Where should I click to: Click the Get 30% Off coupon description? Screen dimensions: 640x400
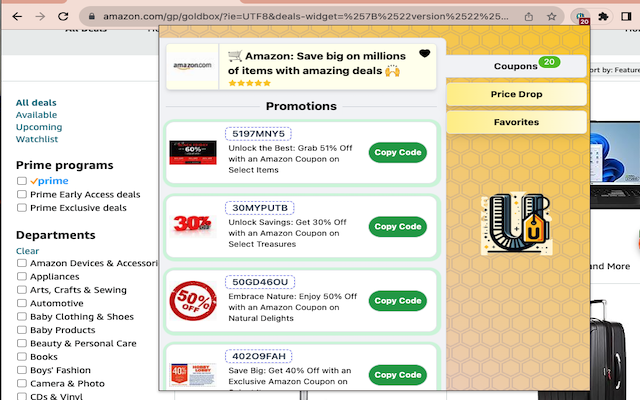click(287, 233)
